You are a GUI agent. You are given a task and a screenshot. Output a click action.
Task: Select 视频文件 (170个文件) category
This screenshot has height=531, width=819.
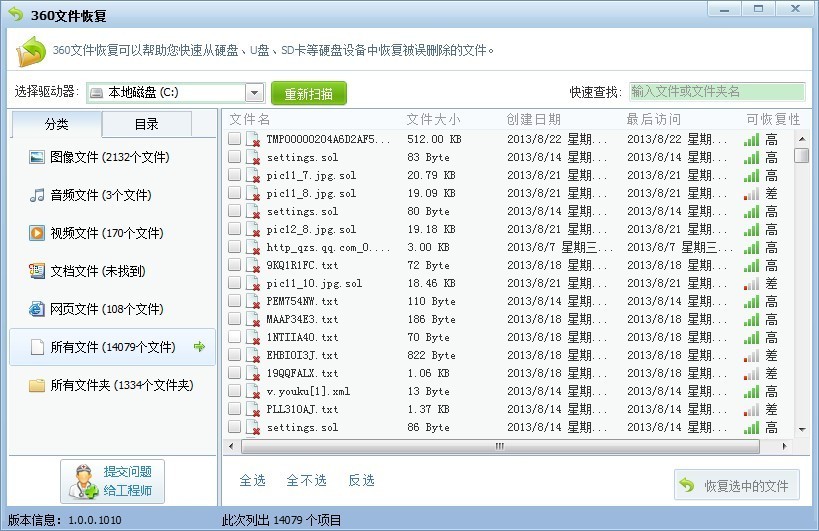pos(112,233)
